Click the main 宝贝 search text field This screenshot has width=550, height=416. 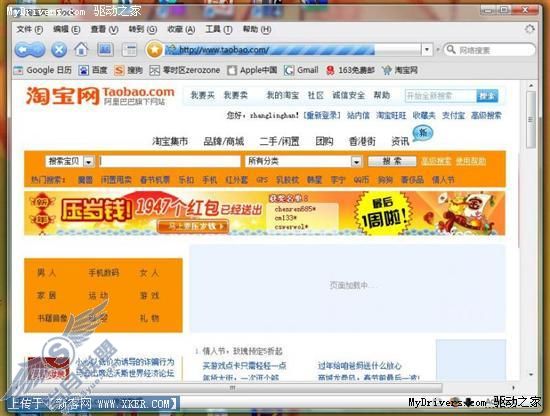pos(170,161)
